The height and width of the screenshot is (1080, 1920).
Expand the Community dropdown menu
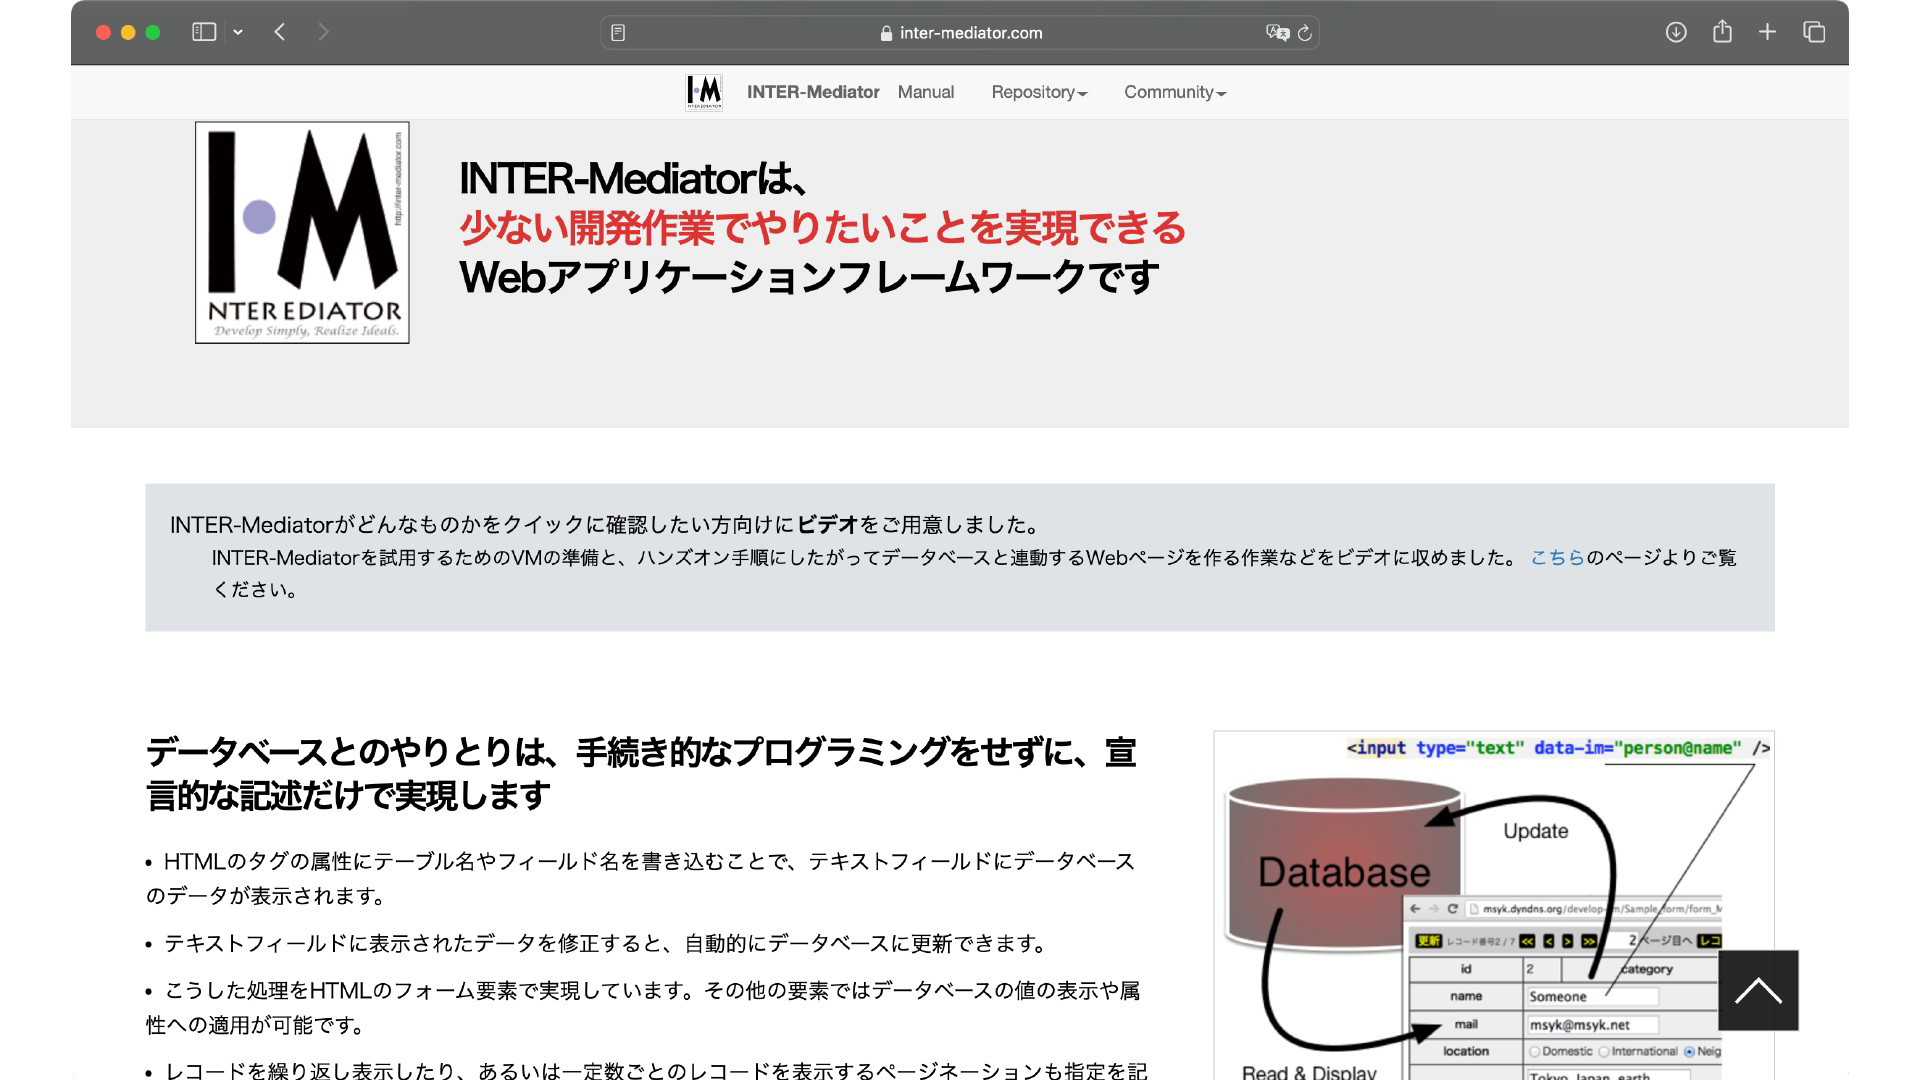pos(1175,92)
